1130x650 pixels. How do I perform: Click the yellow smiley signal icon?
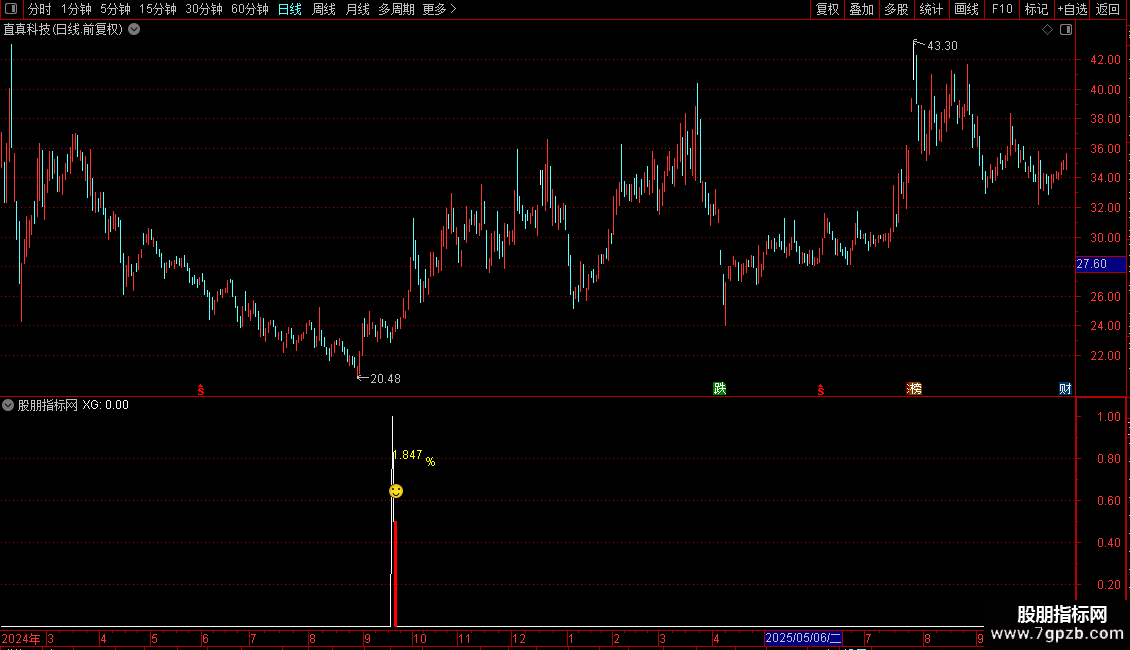click(396, 491)
